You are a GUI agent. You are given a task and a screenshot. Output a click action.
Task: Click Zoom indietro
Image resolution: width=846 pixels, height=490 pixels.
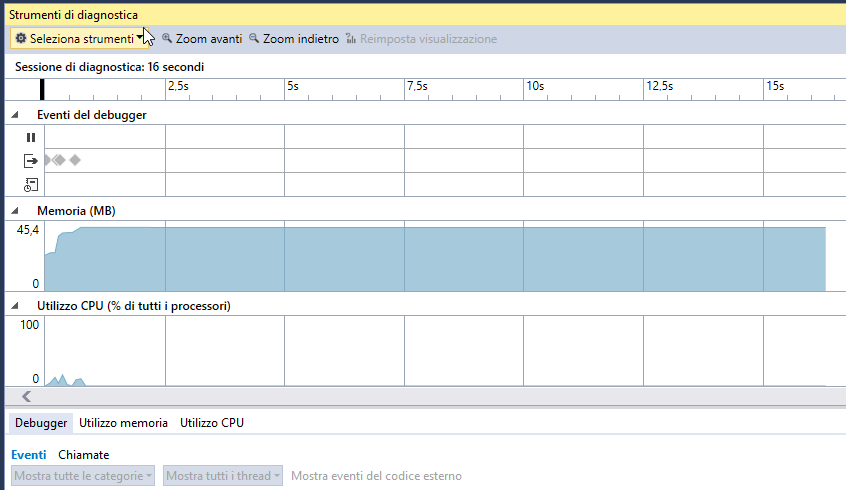[x=294, y=39]
